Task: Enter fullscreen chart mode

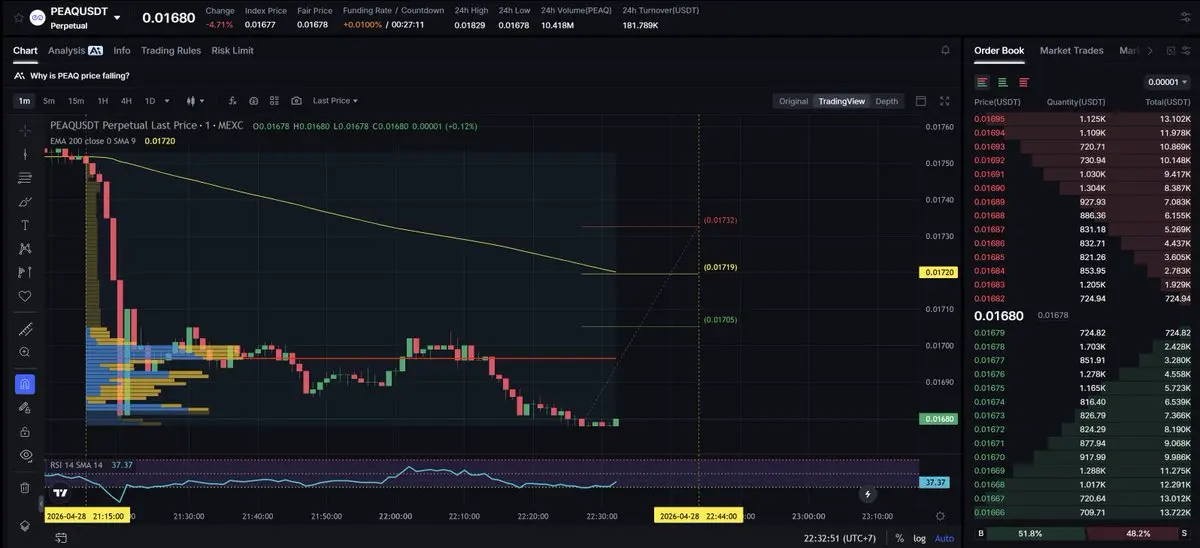Action: pyautogui.click(x=945, y=101)
